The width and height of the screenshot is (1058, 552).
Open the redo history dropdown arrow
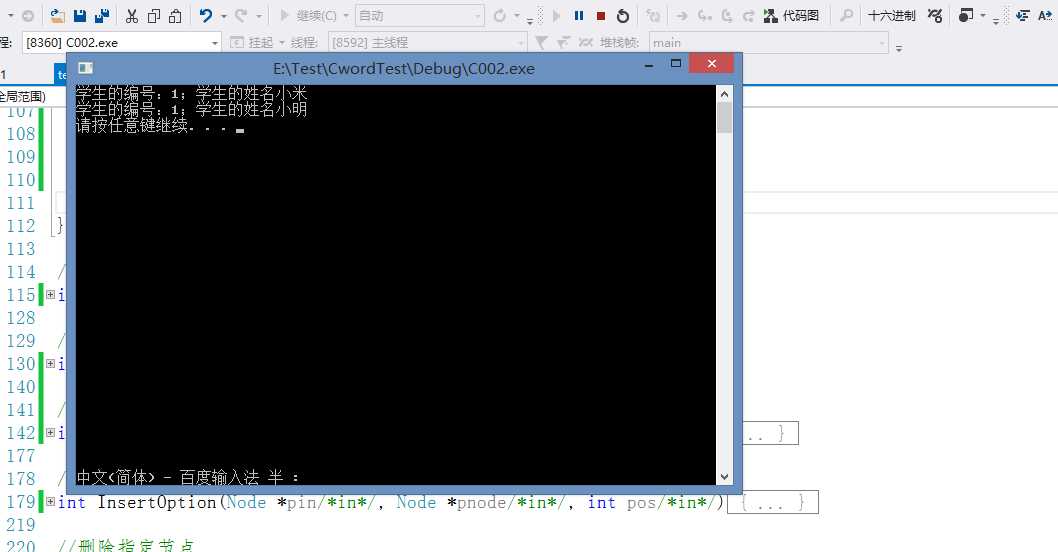(258, 16)
